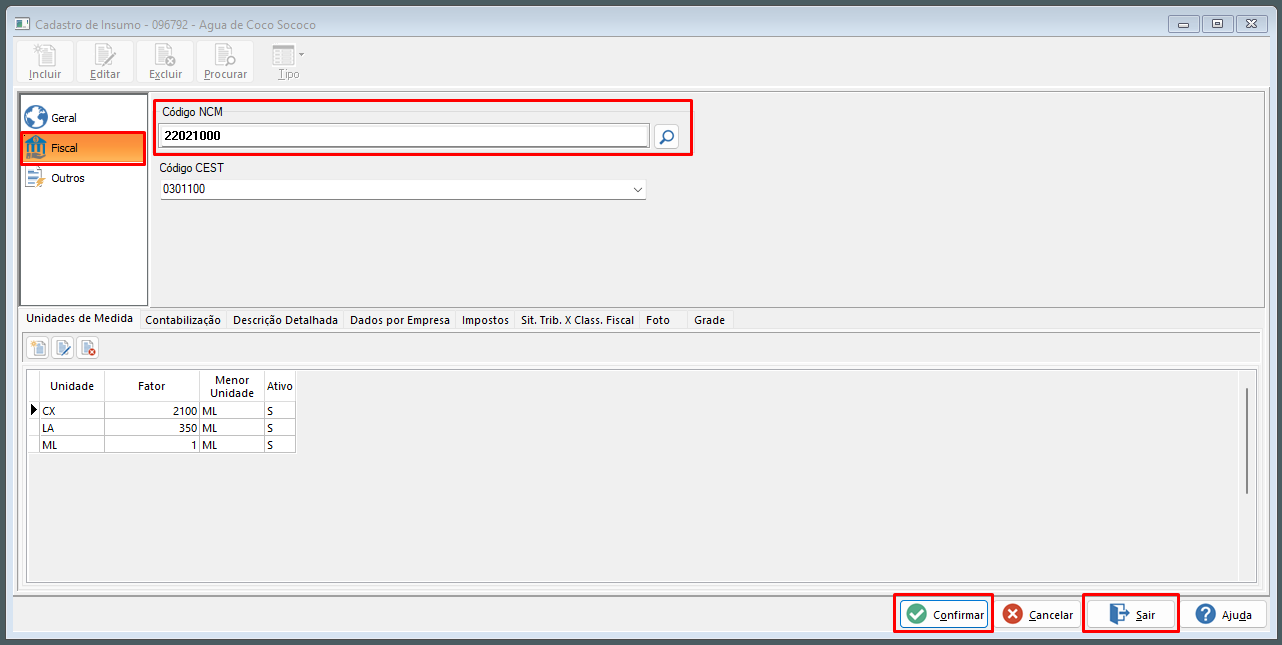Click the Fator column header
This screenshot has width=1282, height=645.
tap(152, 386)
